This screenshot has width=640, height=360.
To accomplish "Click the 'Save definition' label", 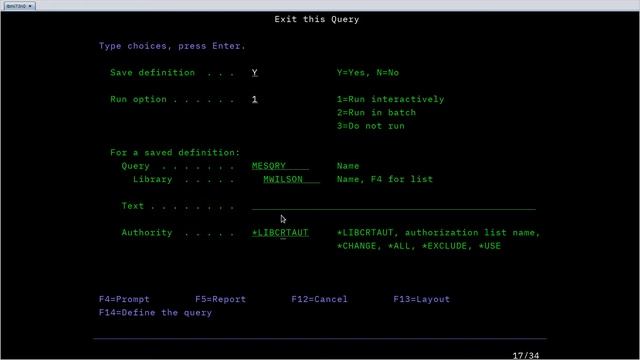I will coord(152,73).
